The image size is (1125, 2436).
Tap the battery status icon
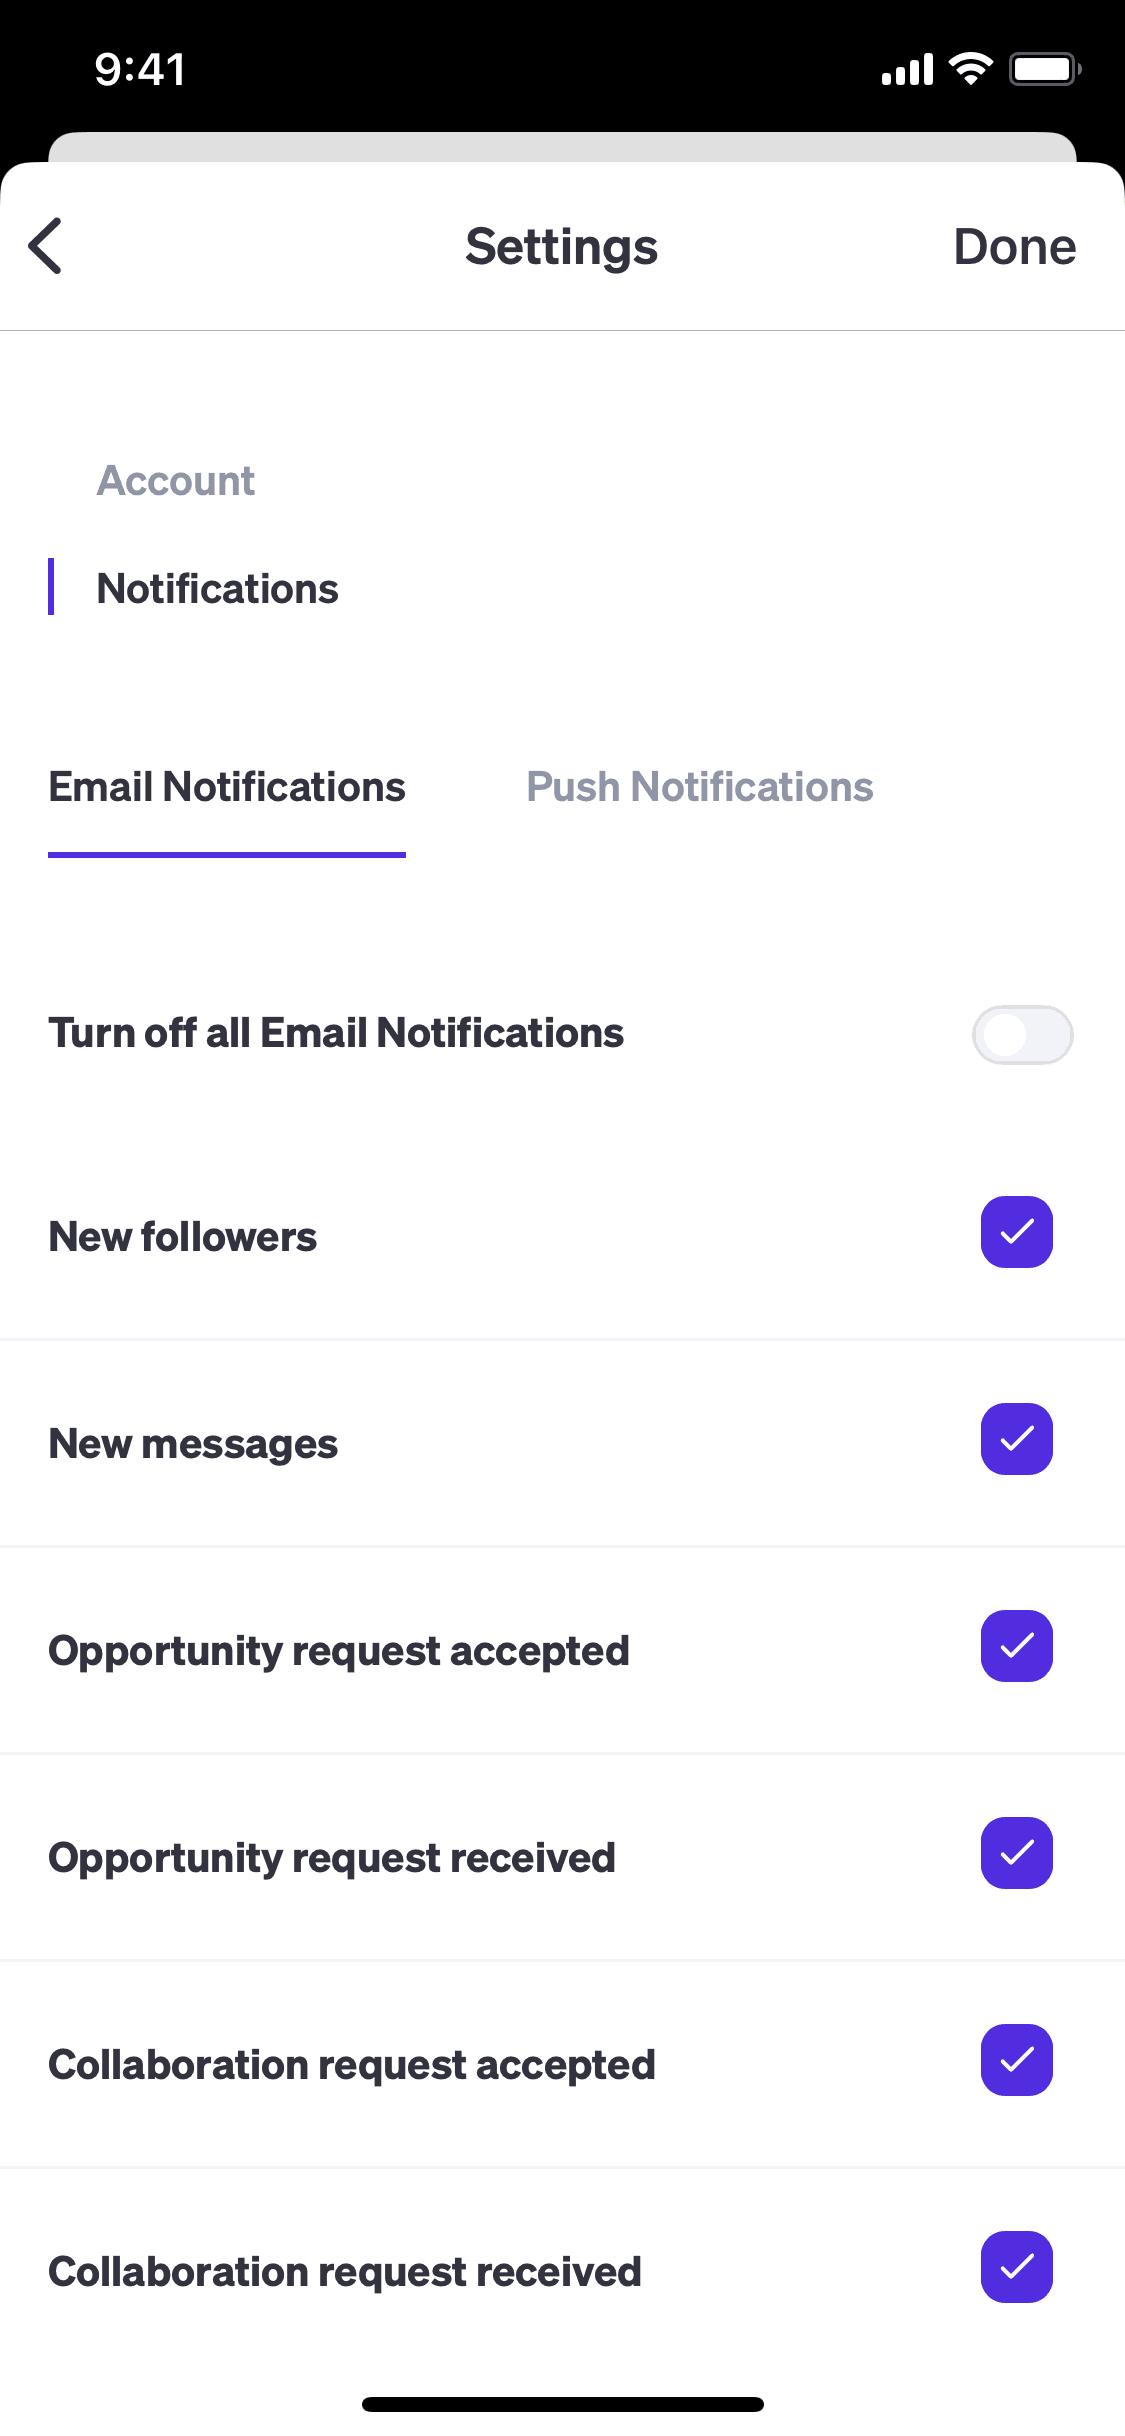(x=1045, y=69)
